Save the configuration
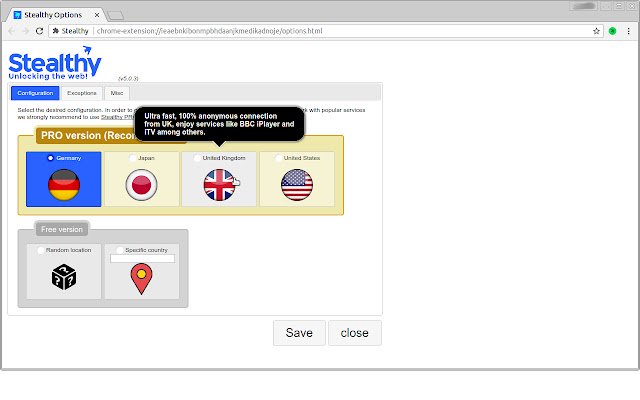The width and height of the screenshot is (640, 400). coord(299,333)
